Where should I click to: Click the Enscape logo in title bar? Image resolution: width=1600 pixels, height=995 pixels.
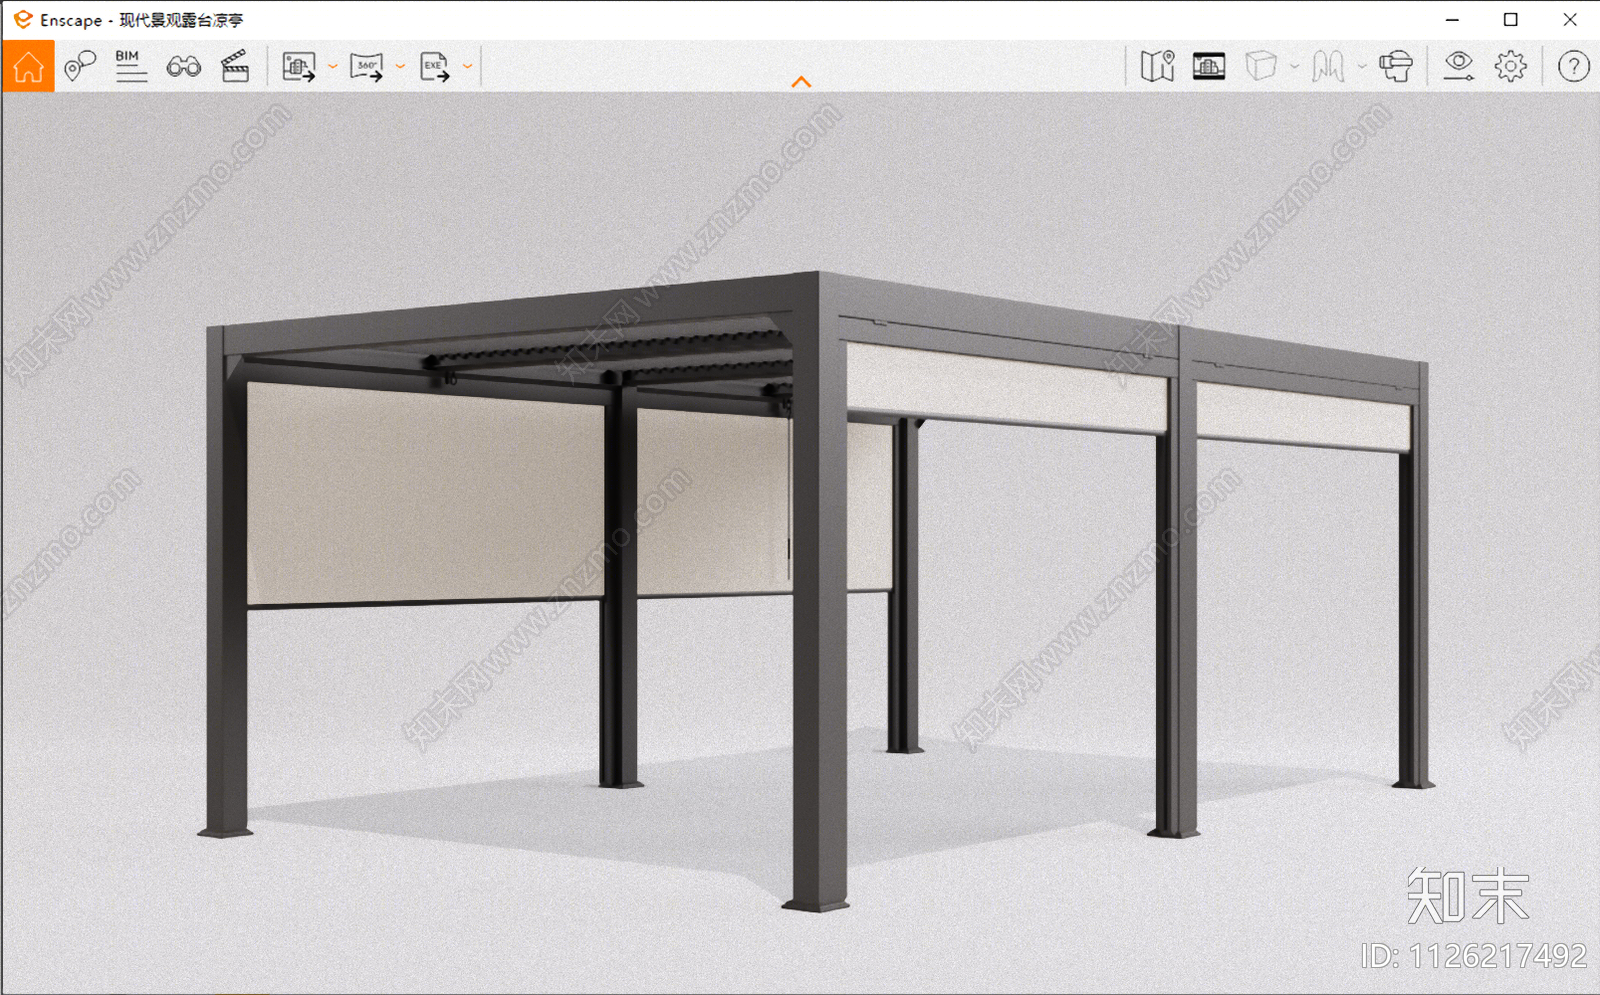(x=22, y=19)
